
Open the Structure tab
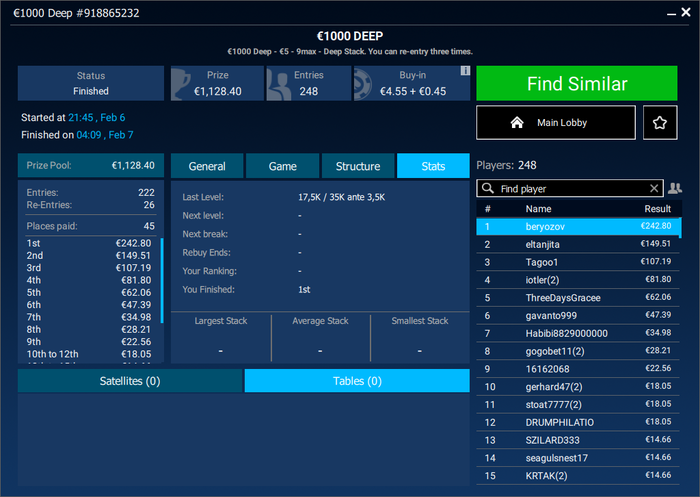pos(358,166)
